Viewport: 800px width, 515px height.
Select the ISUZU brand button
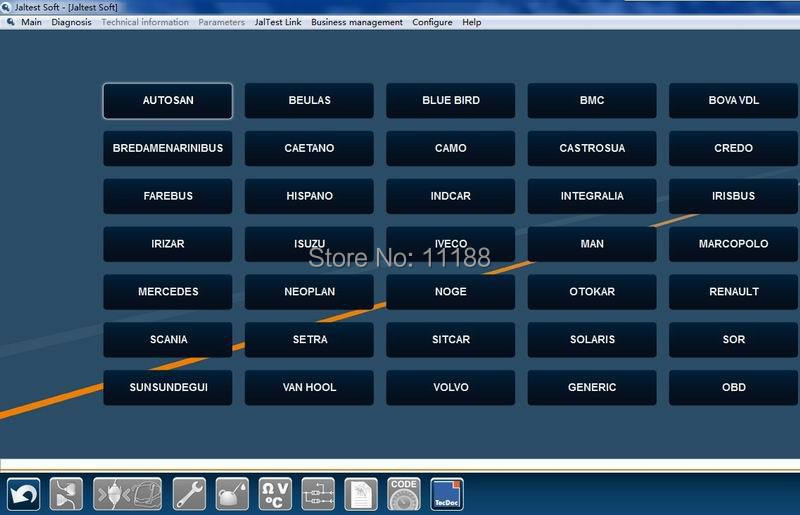pyautogui.click(x=309, y=244)
